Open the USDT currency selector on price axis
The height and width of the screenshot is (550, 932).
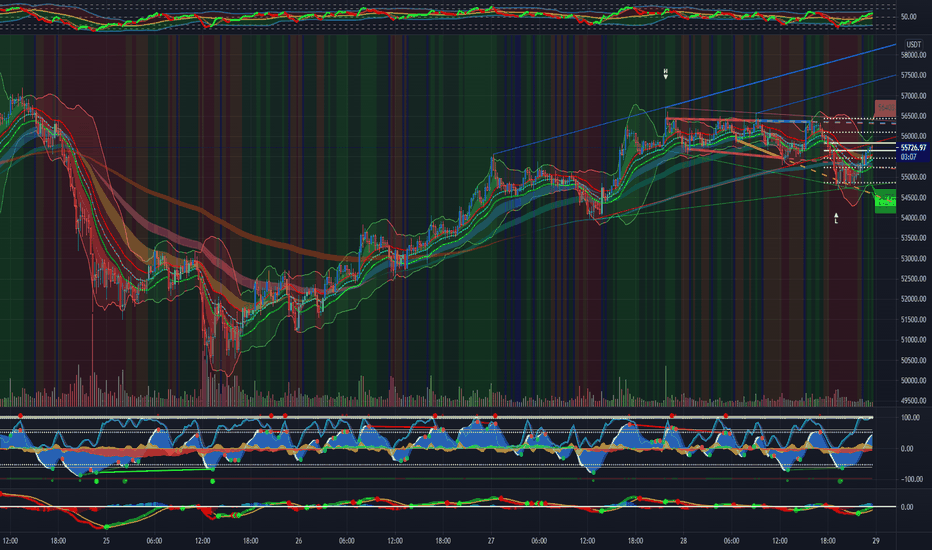coord(913,44)
